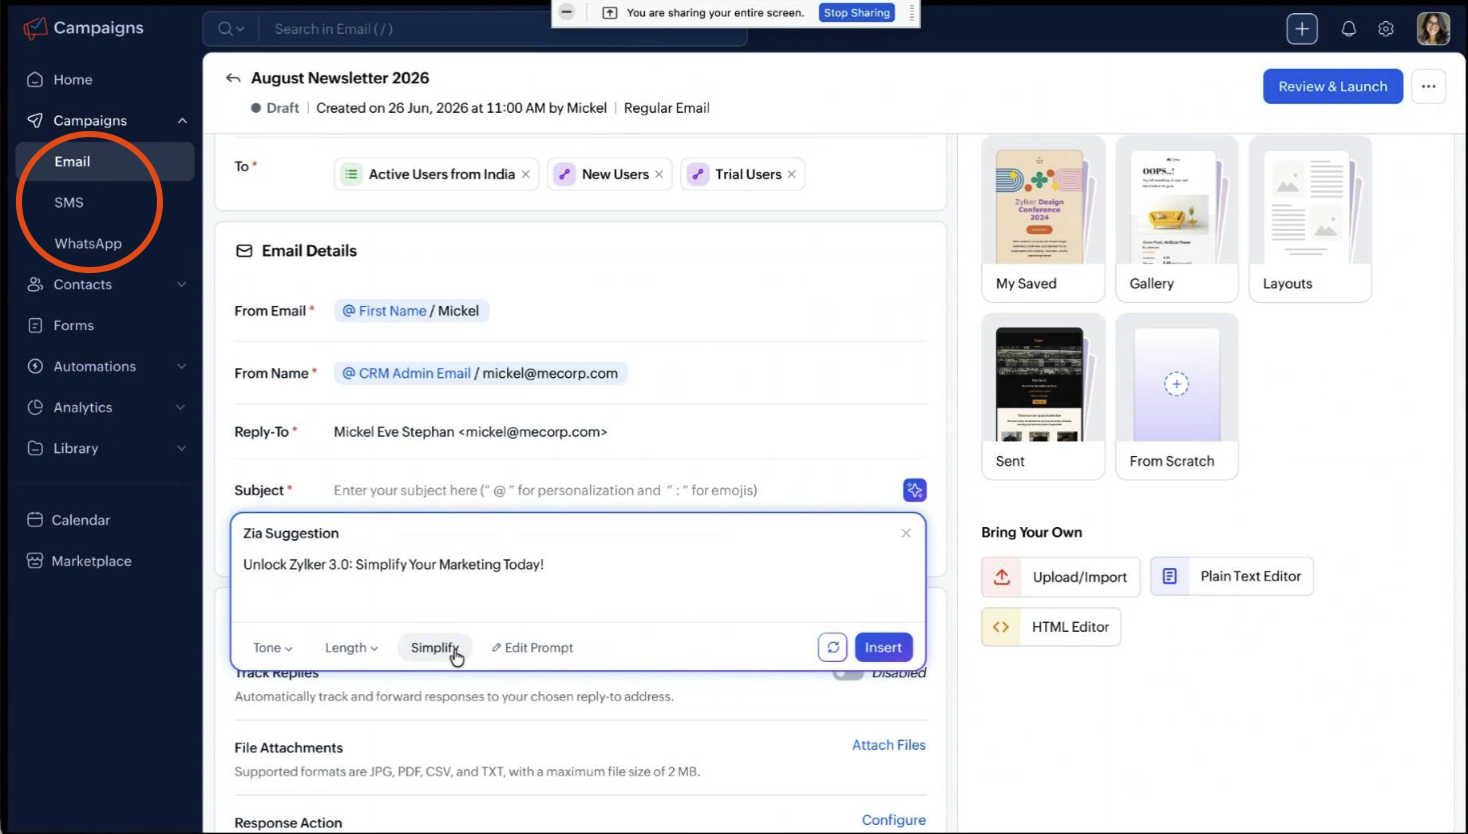Viewport: 1468px width, 834px height.
Task: Toggle the Track Replies switch
Action: (x=849, y=674)
